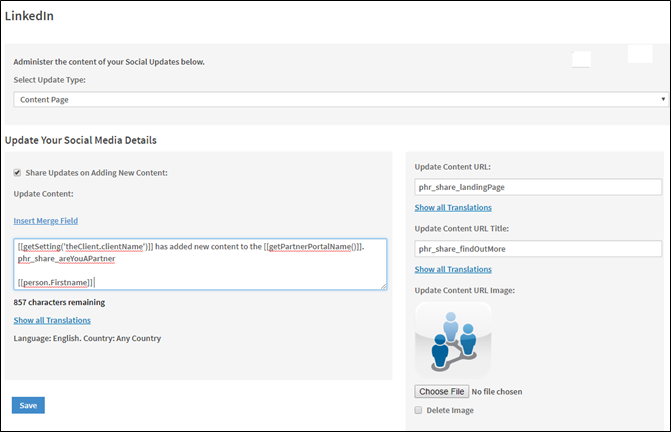The image size is (671, 432).
Task: Click the Choose File button
Action: (442, 391)
